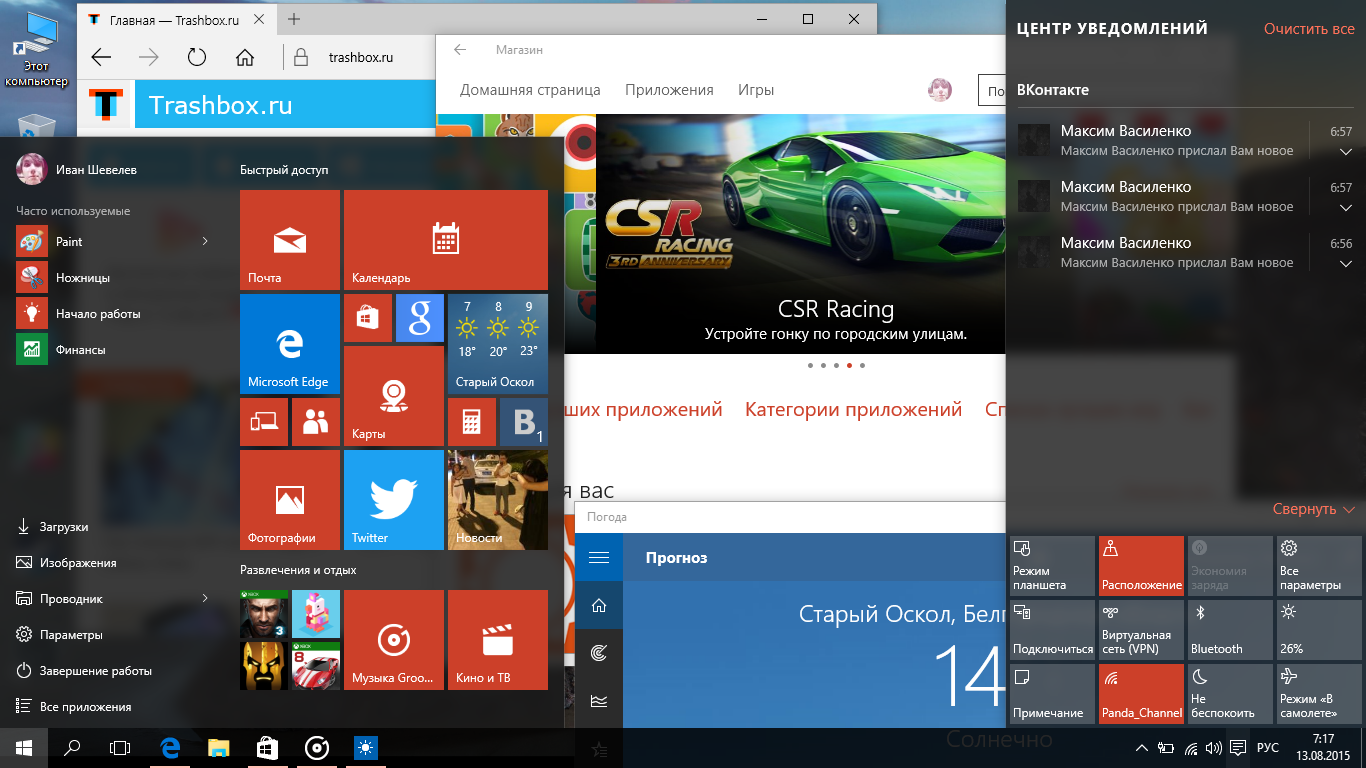
Task: Toggle Расположение location quick action
Action: pos(1142,565)
